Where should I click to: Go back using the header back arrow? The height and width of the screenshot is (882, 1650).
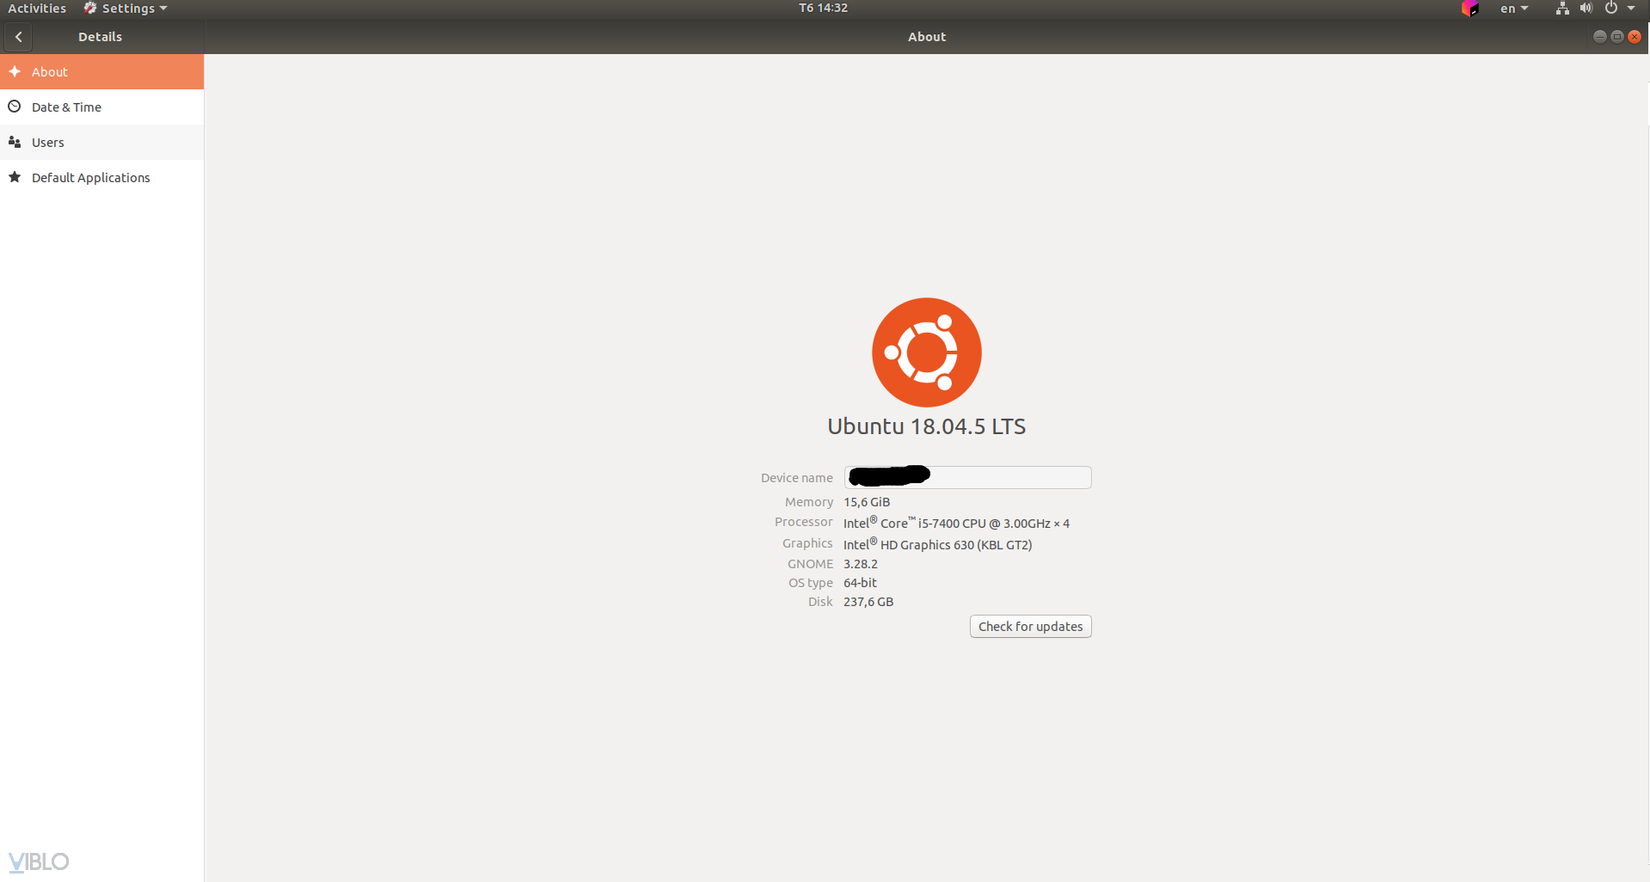(18, 37)
